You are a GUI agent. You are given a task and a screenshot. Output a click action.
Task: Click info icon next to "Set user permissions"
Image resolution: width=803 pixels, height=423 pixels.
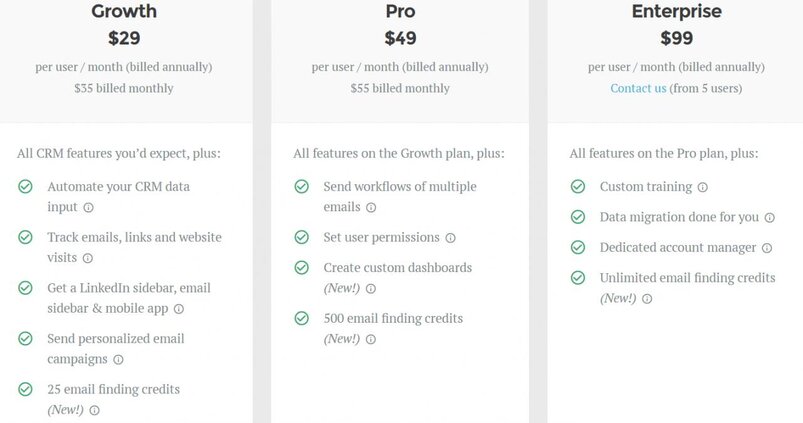click(450, 238)
